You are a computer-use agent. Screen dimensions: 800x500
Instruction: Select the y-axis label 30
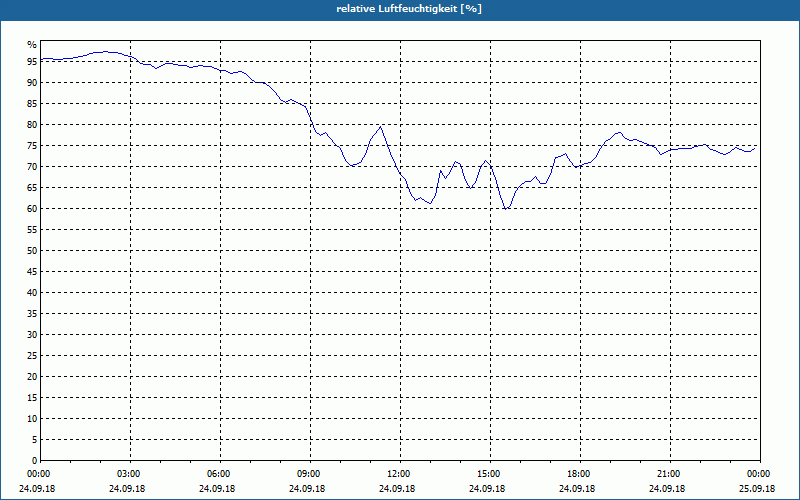pos(32,335)
